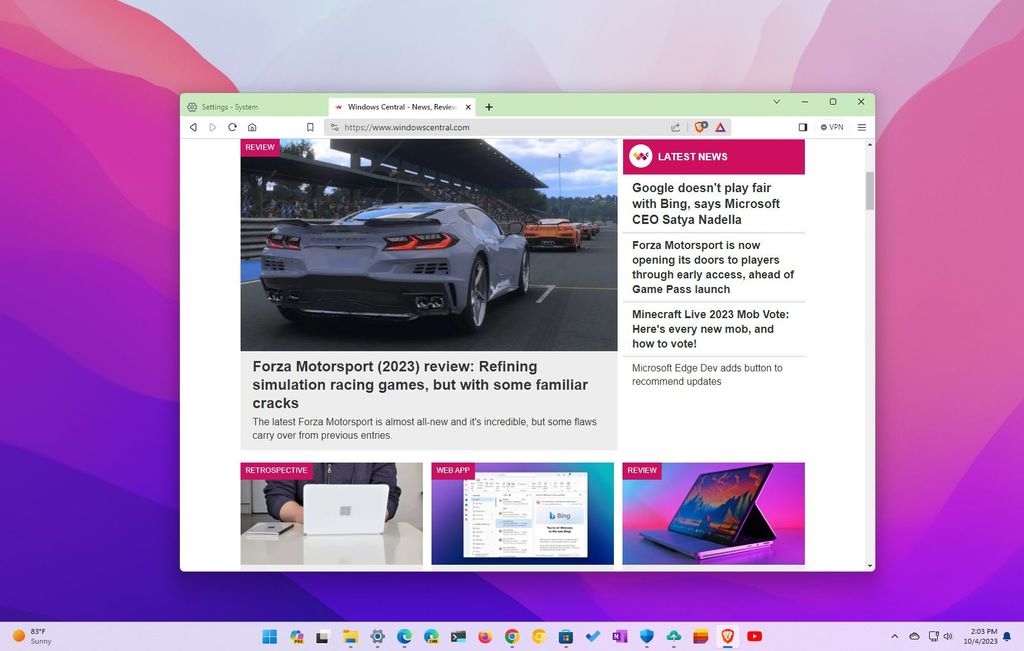Image resolution: width=1024 pixels, height=651 pixels.
Task: Click the browser Home icon
Action: tap(252, 127)
